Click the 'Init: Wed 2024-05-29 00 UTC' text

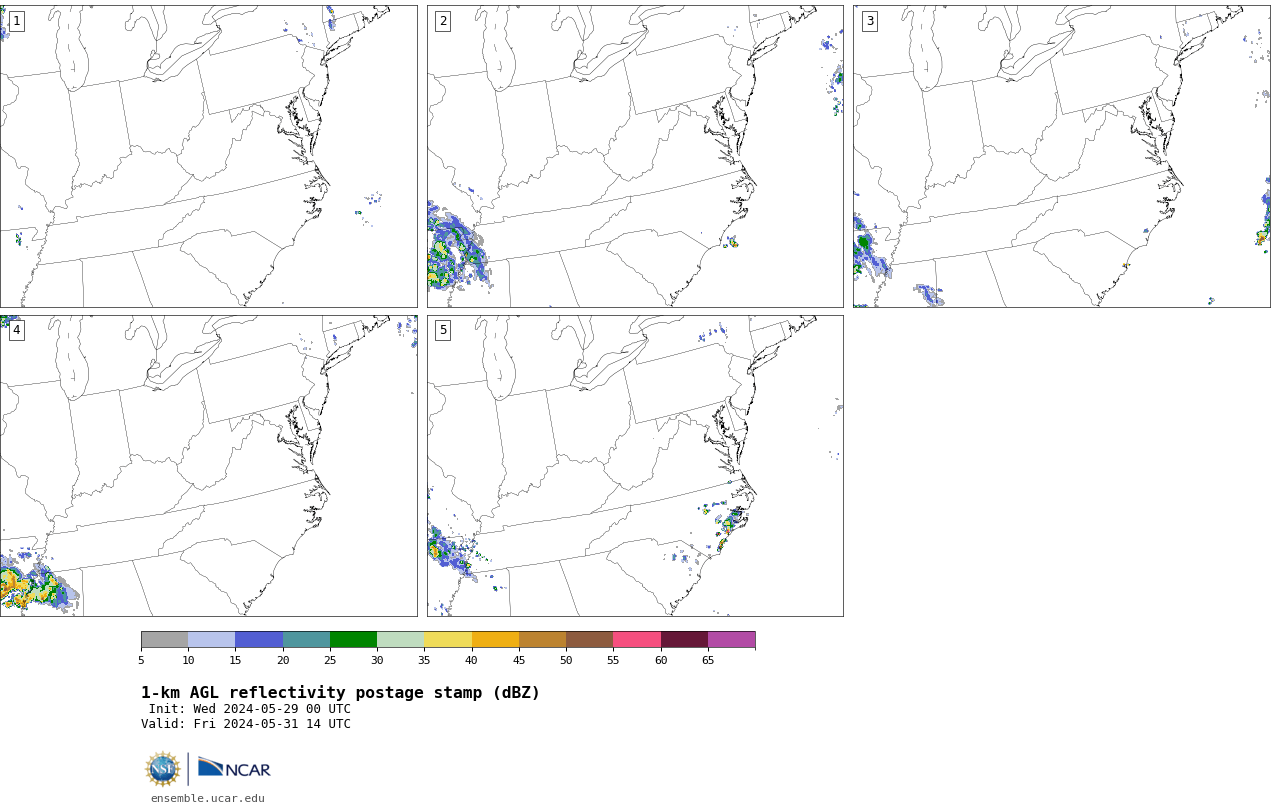(250, 709)
